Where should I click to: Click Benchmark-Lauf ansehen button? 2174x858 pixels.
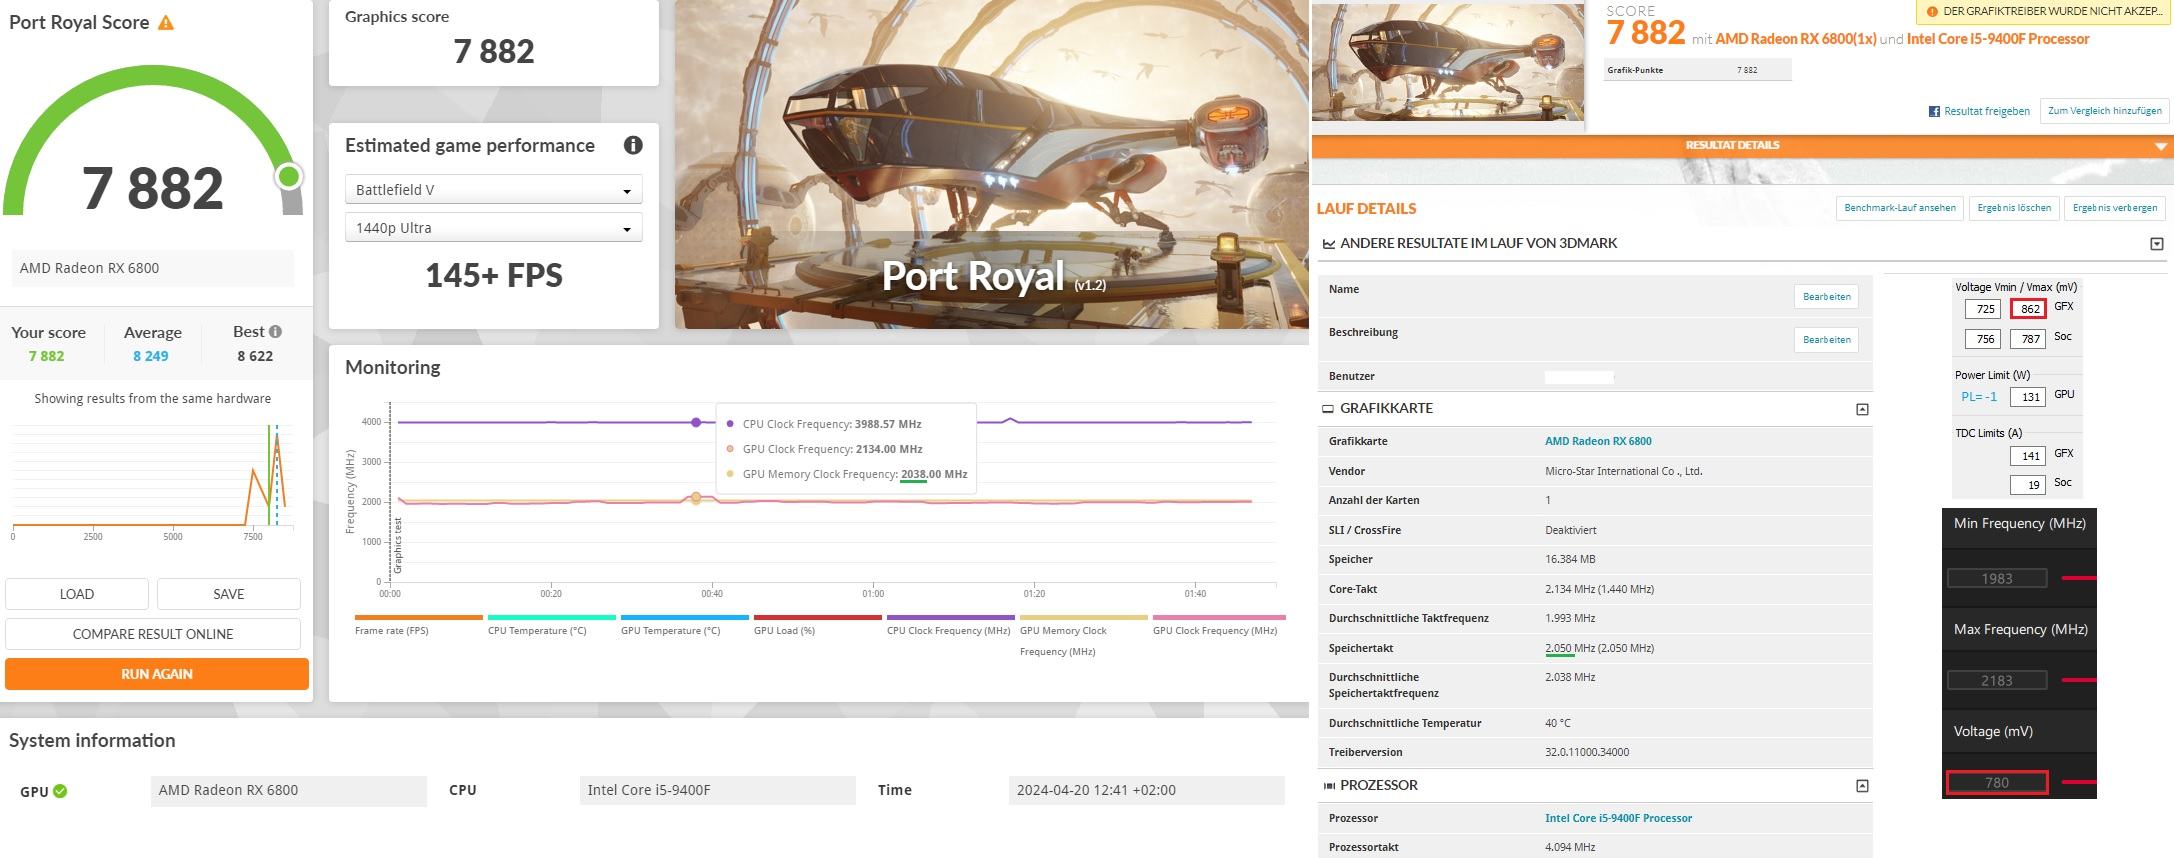1900,208
